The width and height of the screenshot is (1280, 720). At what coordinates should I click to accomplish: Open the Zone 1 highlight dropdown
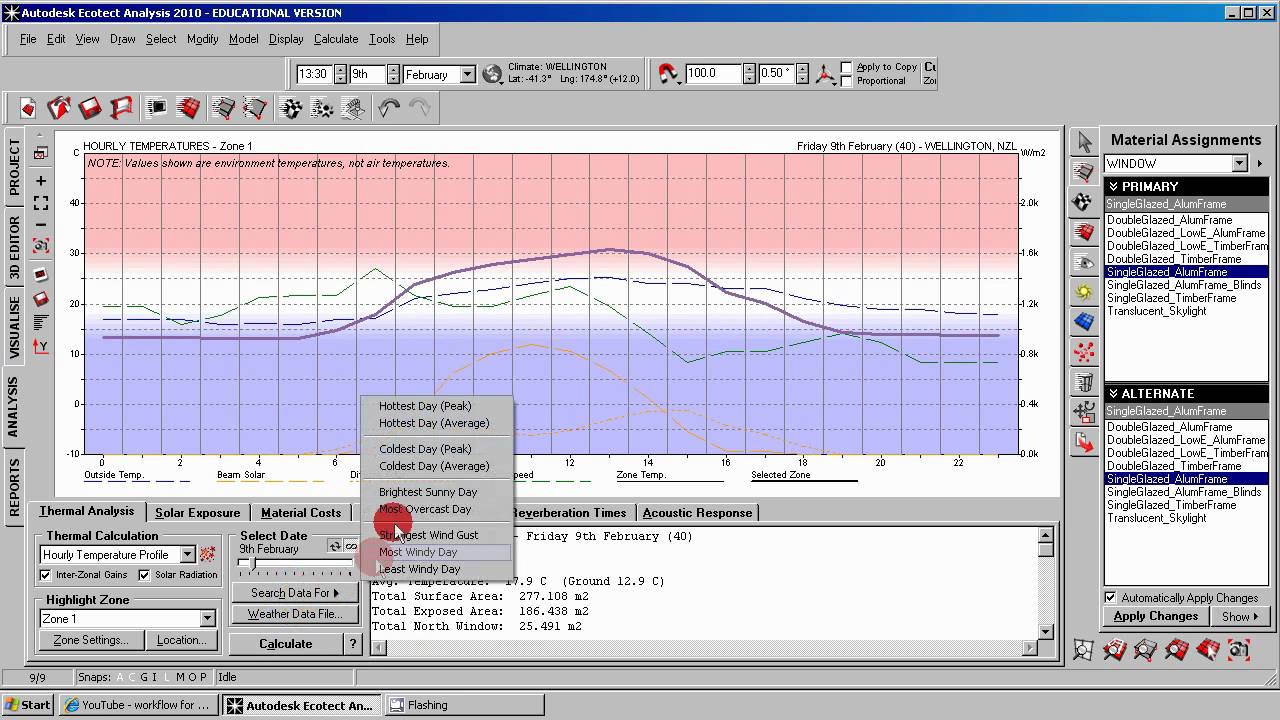click(x=207, y=619)
